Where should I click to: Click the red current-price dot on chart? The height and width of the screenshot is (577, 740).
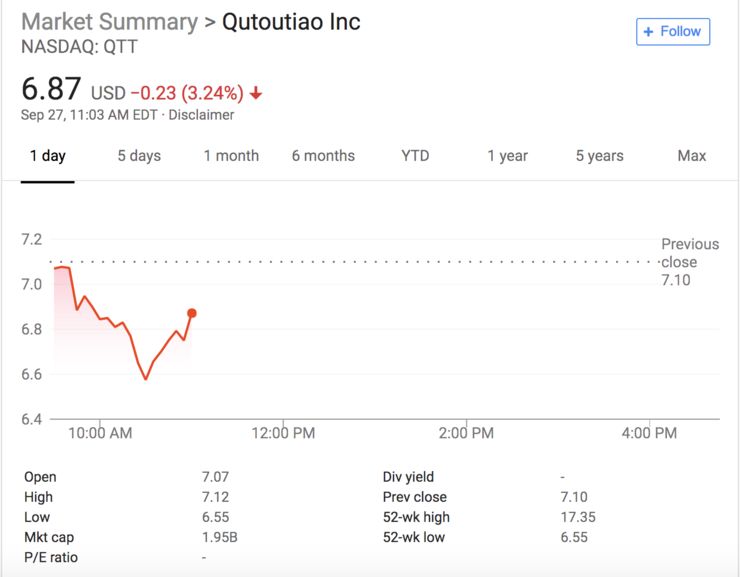click(191, 313)
